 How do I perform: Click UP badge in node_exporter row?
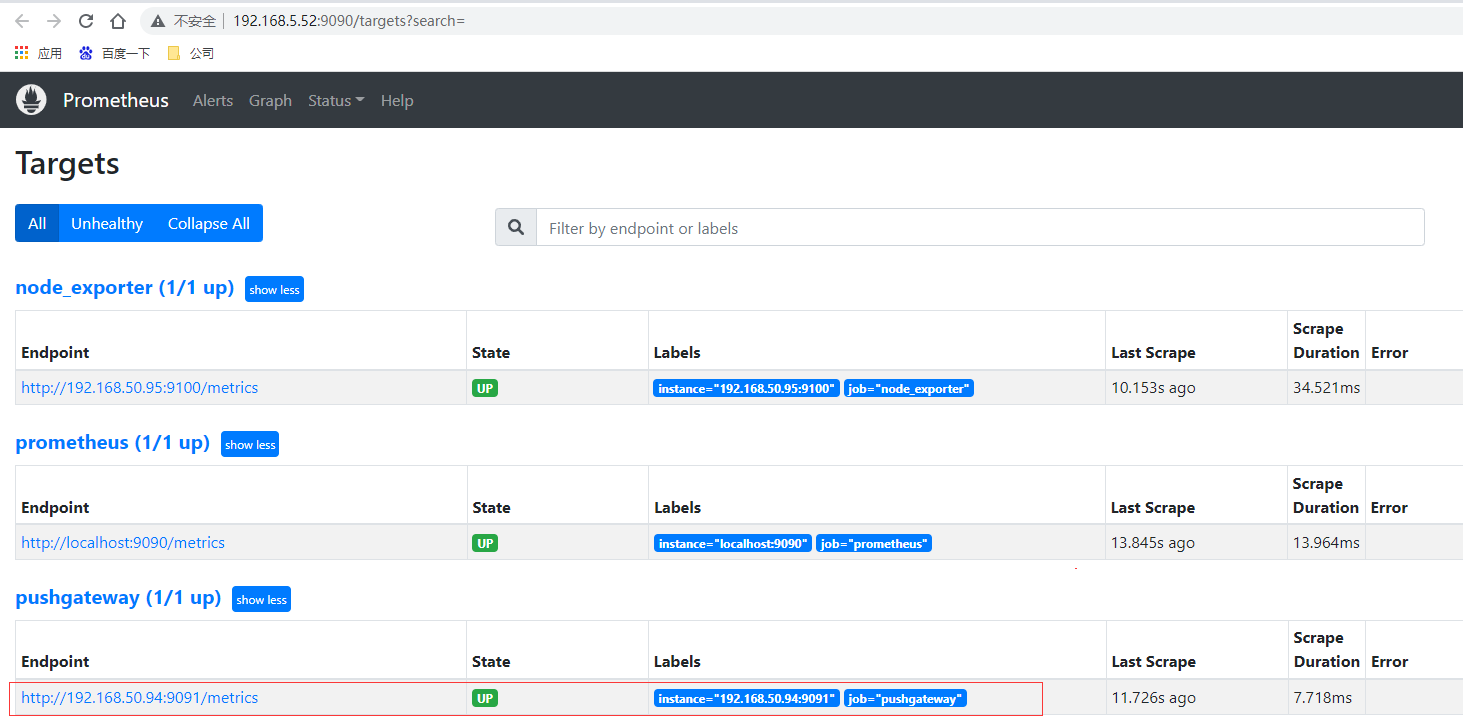coord(485,388)
